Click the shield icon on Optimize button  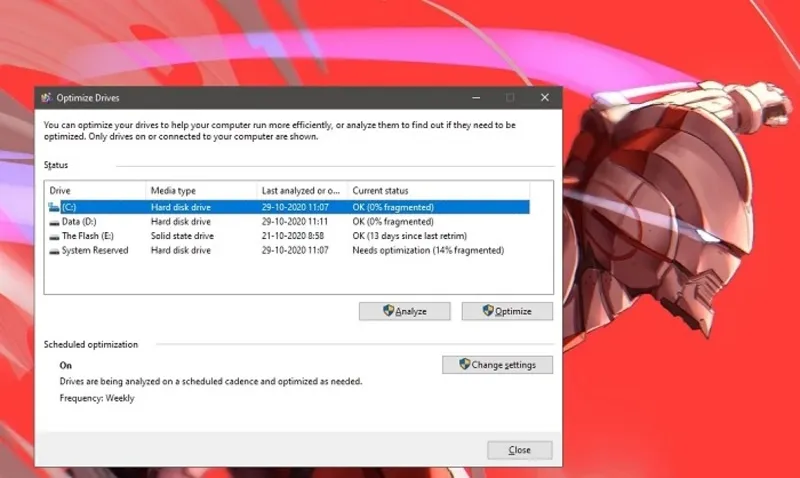(489, 311)
